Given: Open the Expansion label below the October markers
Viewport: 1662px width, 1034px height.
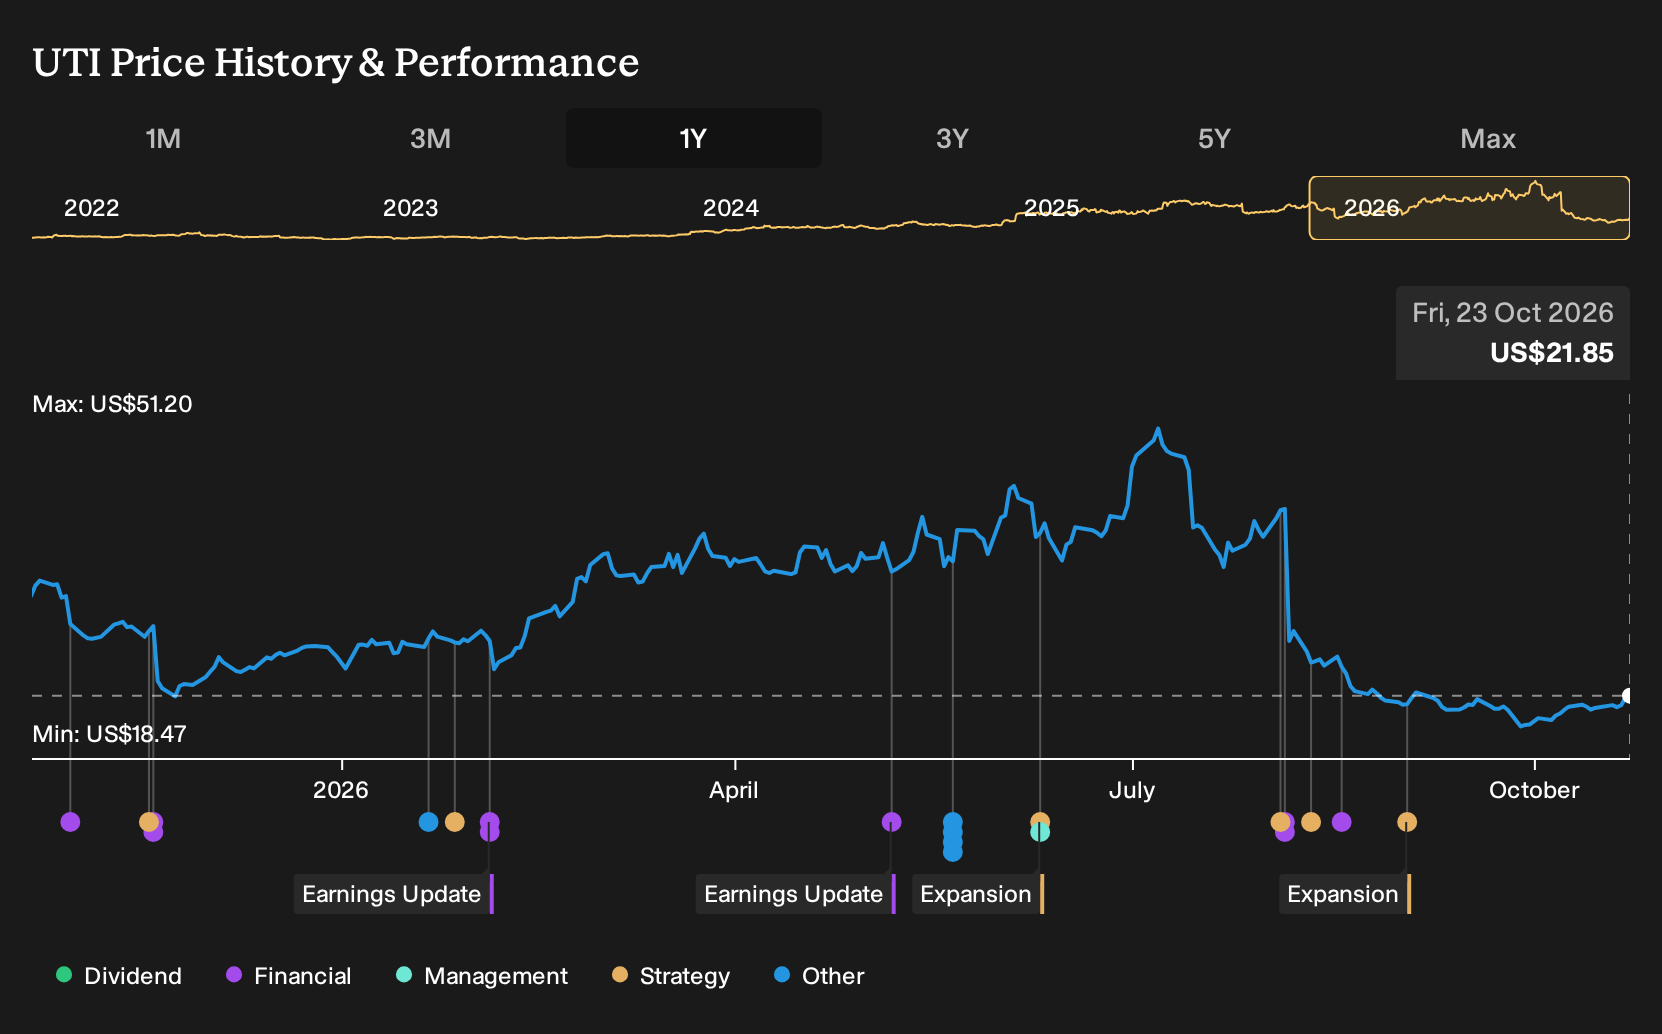Looking at the screenshot, I should click(x=1345, y=894).
